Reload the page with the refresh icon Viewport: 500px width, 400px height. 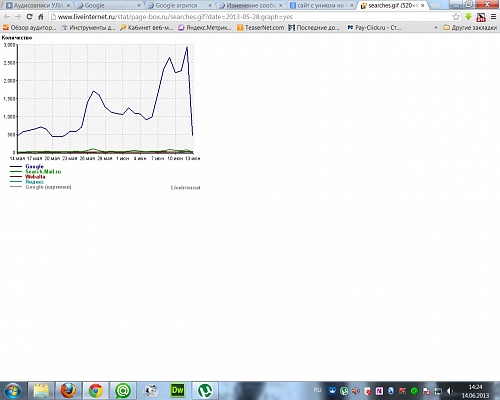point(29,17)
